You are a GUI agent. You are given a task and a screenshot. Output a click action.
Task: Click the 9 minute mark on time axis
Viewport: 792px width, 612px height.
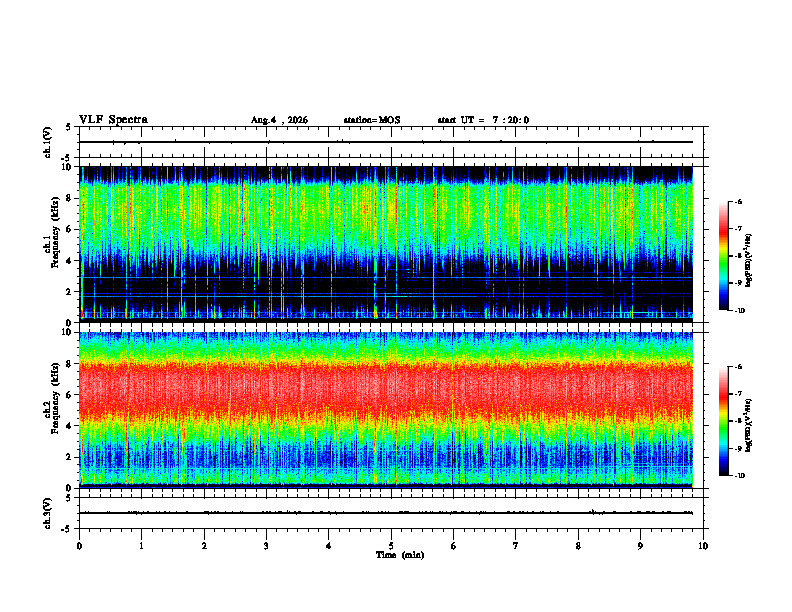coord(640,546)
